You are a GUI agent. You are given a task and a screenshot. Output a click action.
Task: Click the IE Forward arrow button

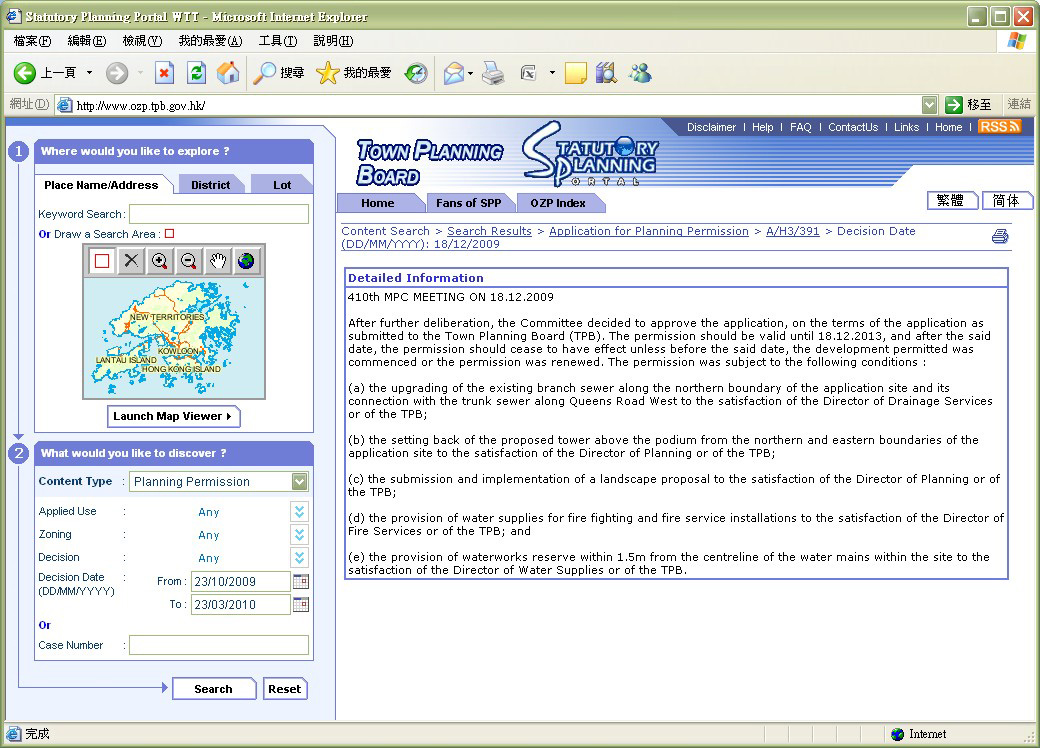pos(117,73)
